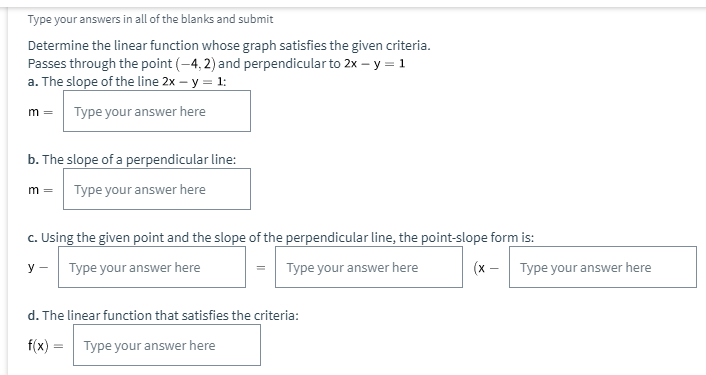Viewport: 706px width, 375px height.
Task: Focus the f(x) answer field in part d
Action: point(167,345)
